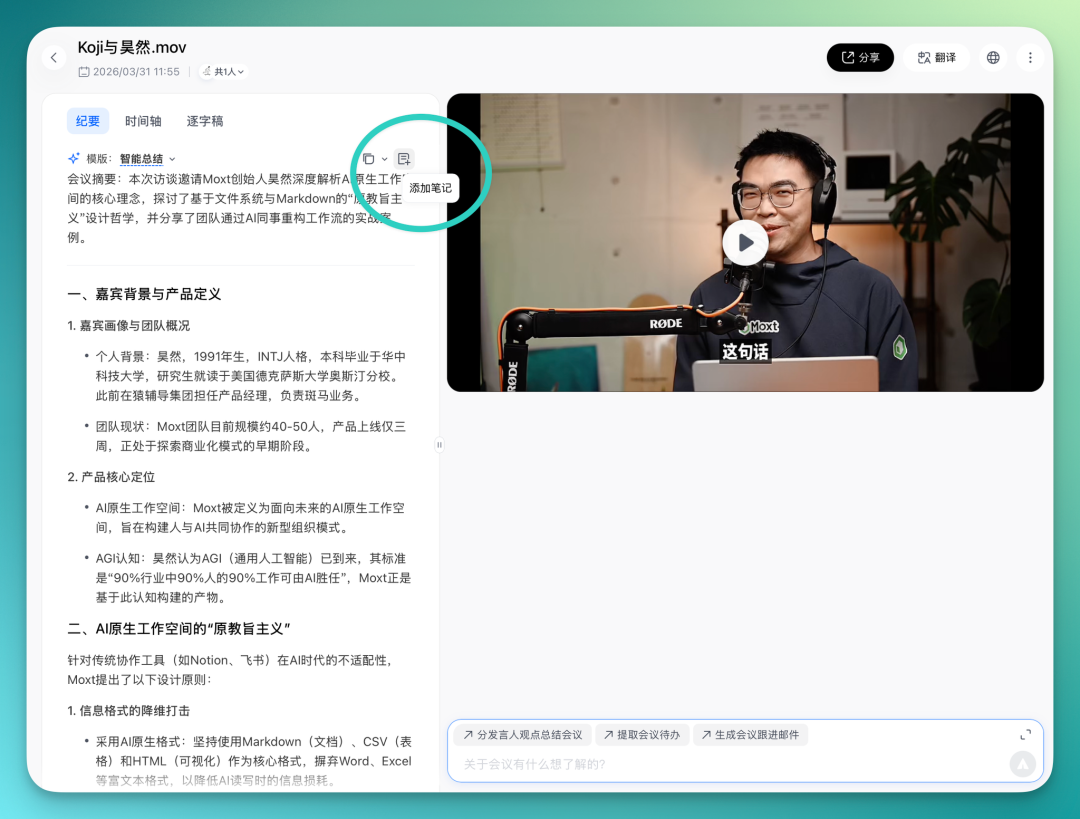
Task: Click the calendar icon beside the date
Action: click(83, 72)
